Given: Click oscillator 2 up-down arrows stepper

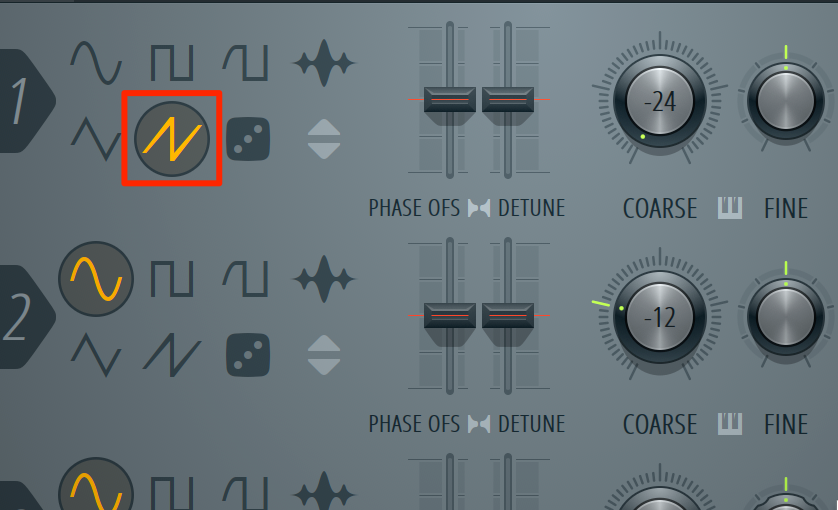Looking at the screenshot, I should pos(324,355).
